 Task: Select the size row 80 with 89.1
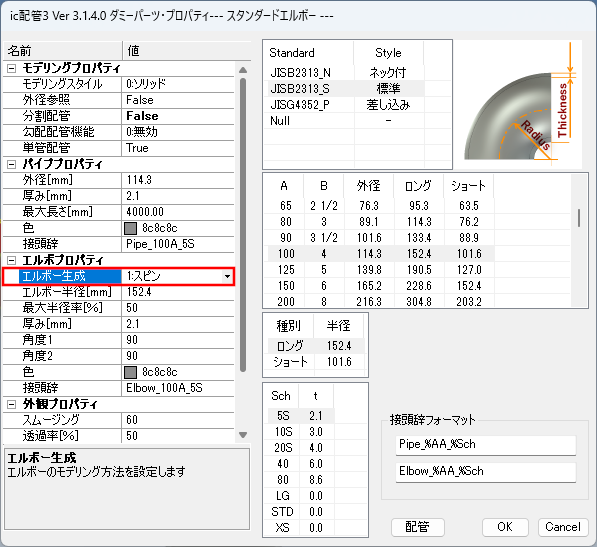click(381, 222)
